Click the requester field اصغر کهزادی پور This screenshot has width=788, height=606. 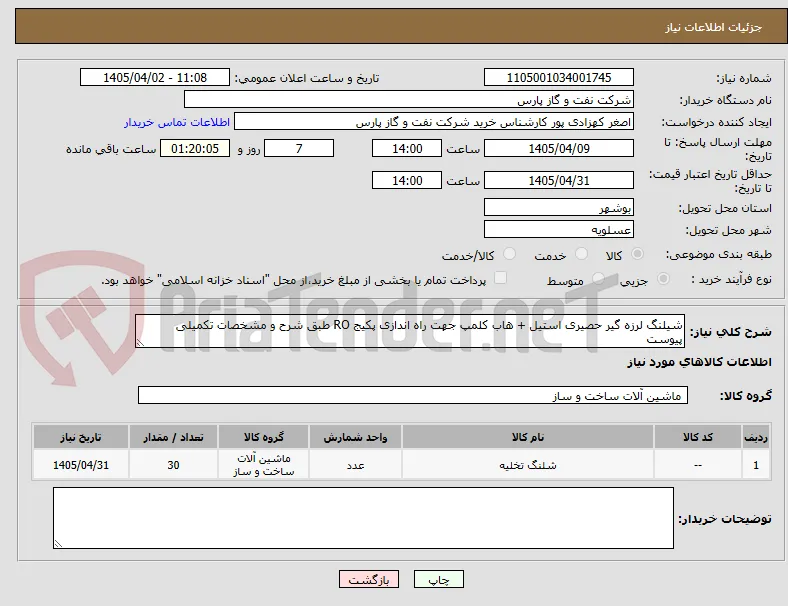point(434,122)
